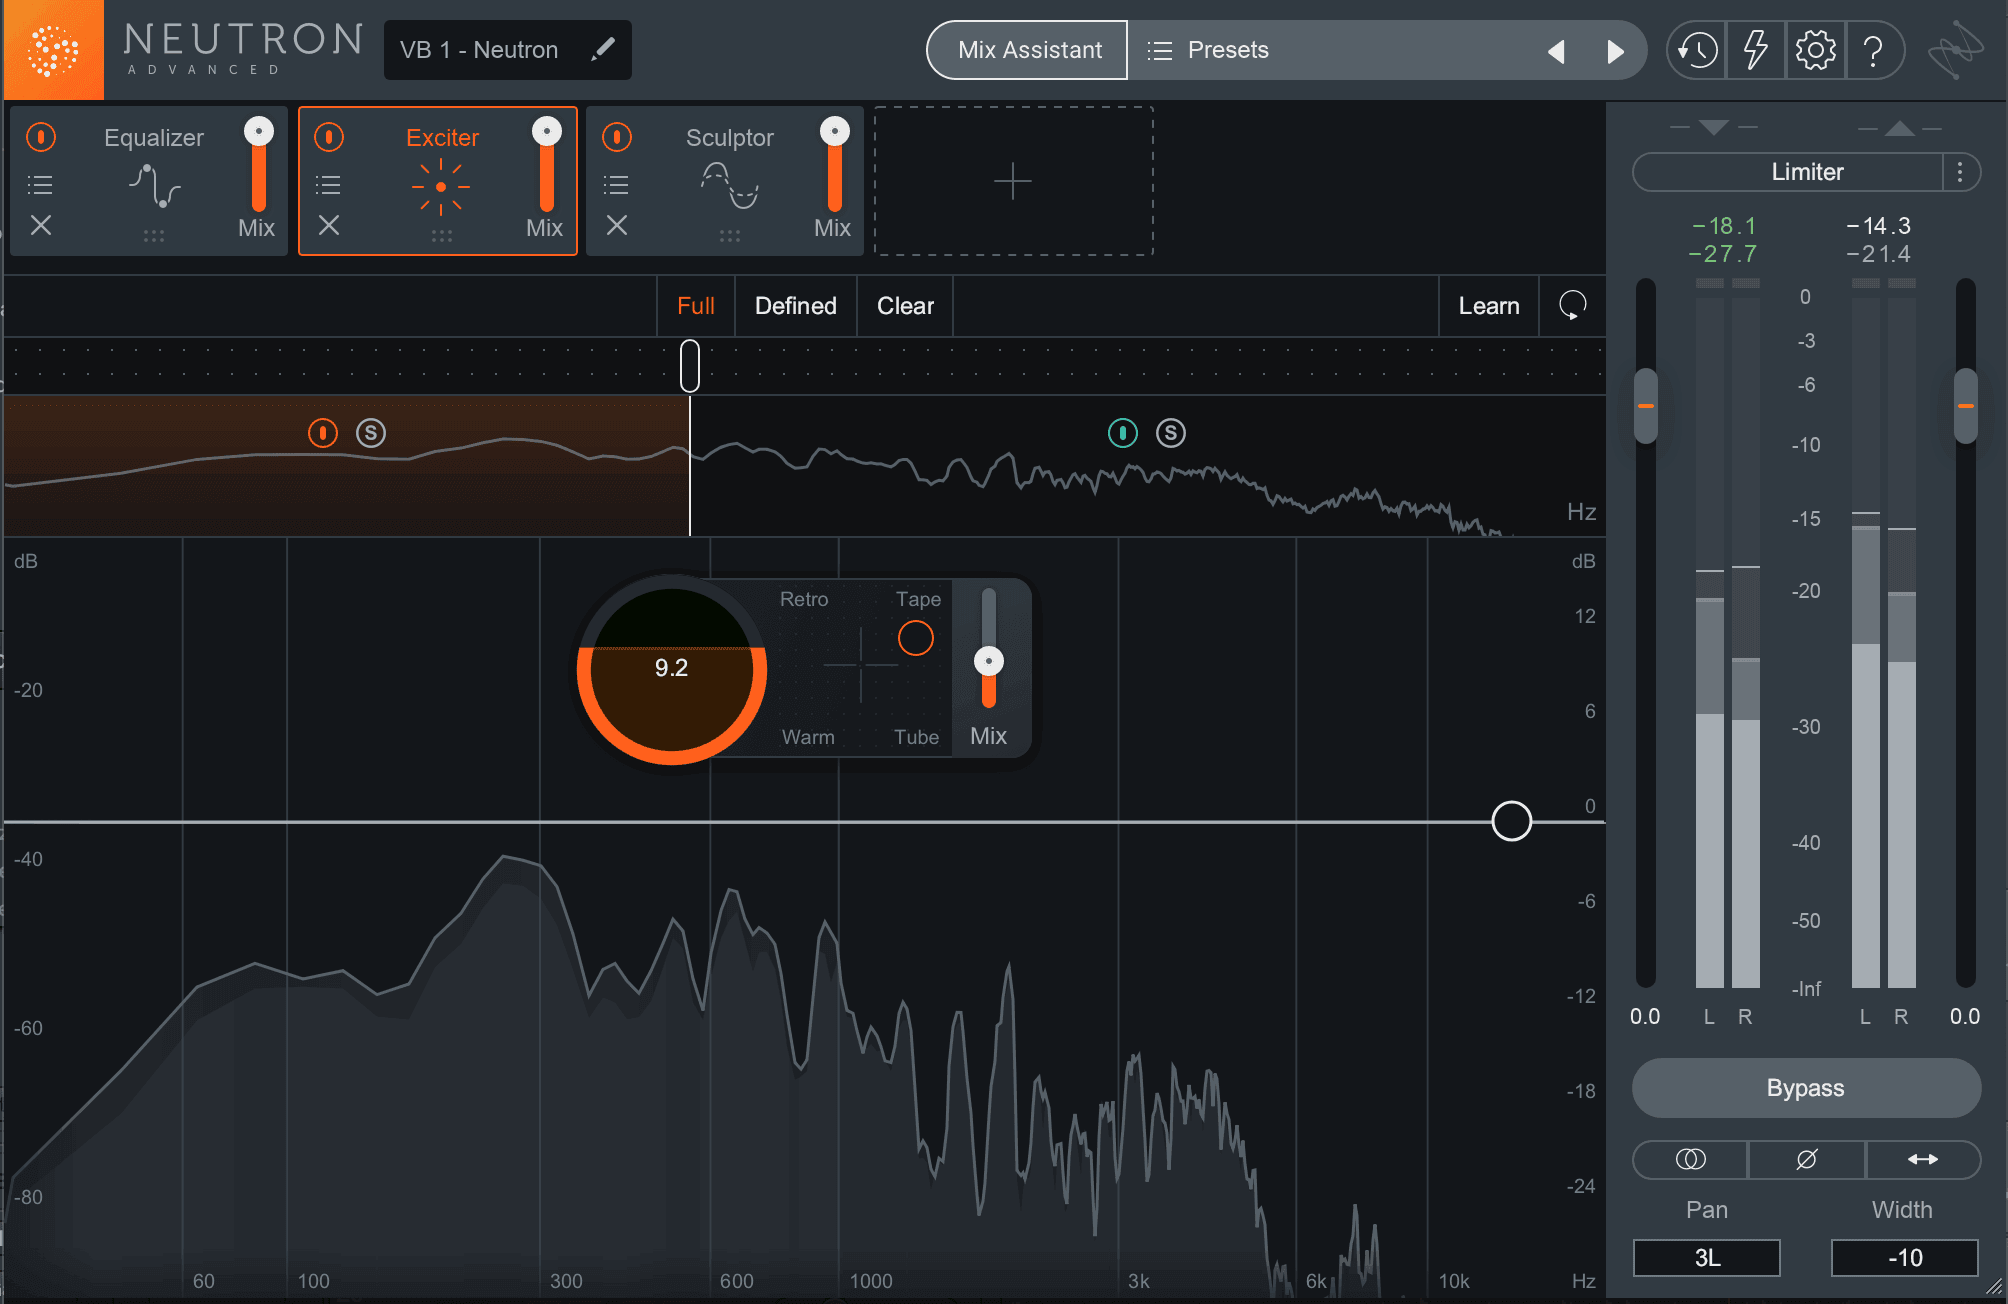
Task: Click the input gain fader handle
Action: point(1646,406)
